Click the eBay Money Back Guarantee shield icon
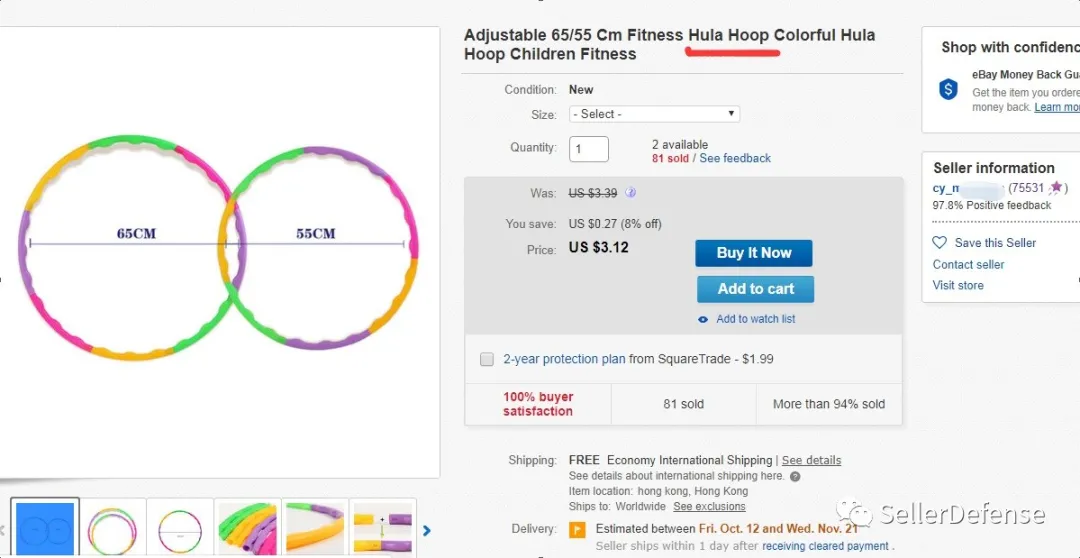 [x=948, y=90]
